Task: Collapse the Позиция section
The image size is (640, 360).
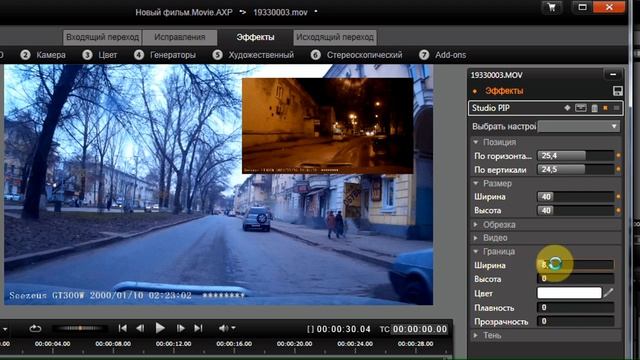Action: pyautogui.click(x=476, y=142)
